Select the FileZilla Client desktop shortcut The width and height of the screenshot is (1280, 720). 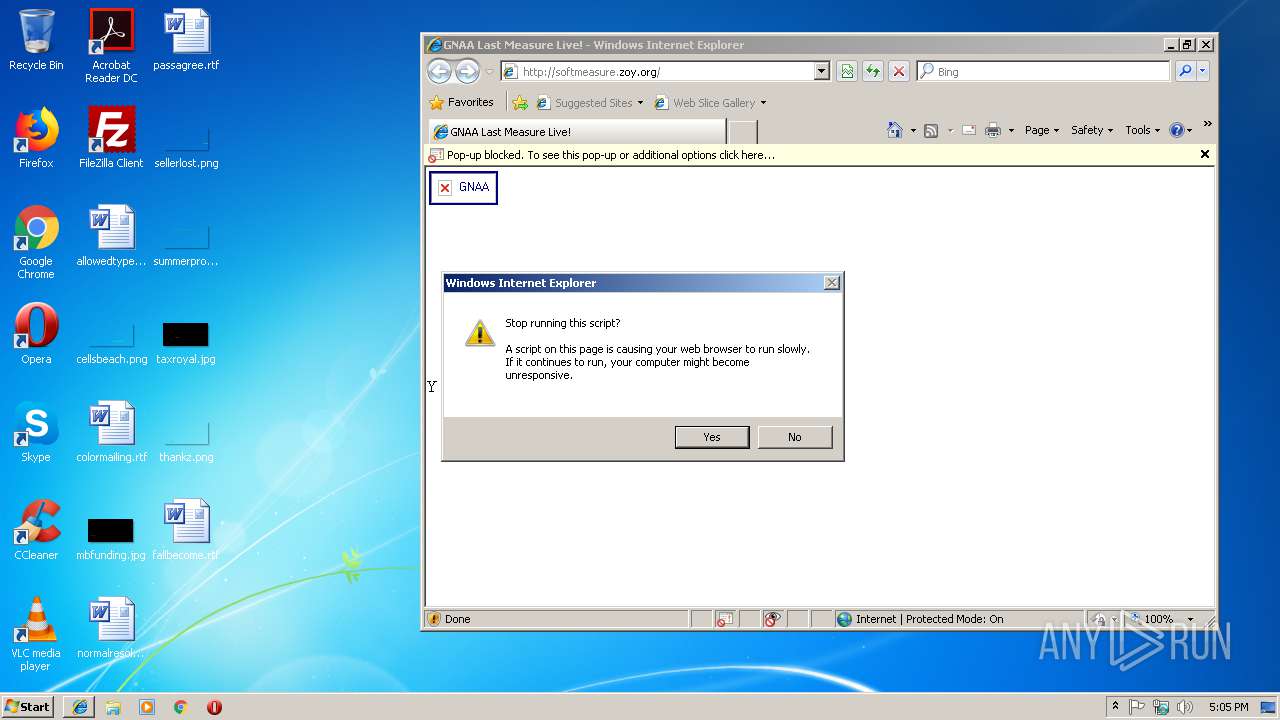[x=111, y=138]
